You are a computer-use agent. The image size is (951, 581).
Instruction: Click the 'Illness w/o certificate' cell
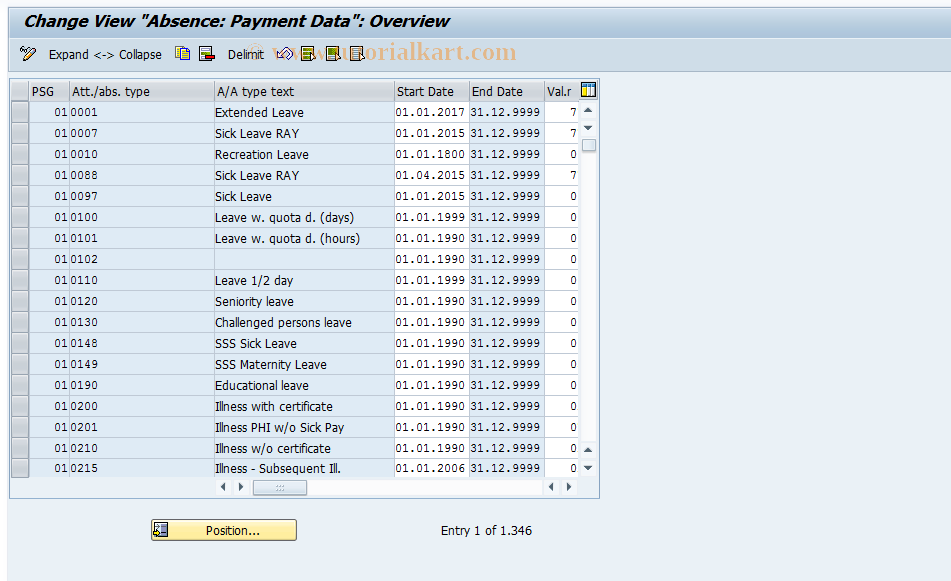point(304,448)
